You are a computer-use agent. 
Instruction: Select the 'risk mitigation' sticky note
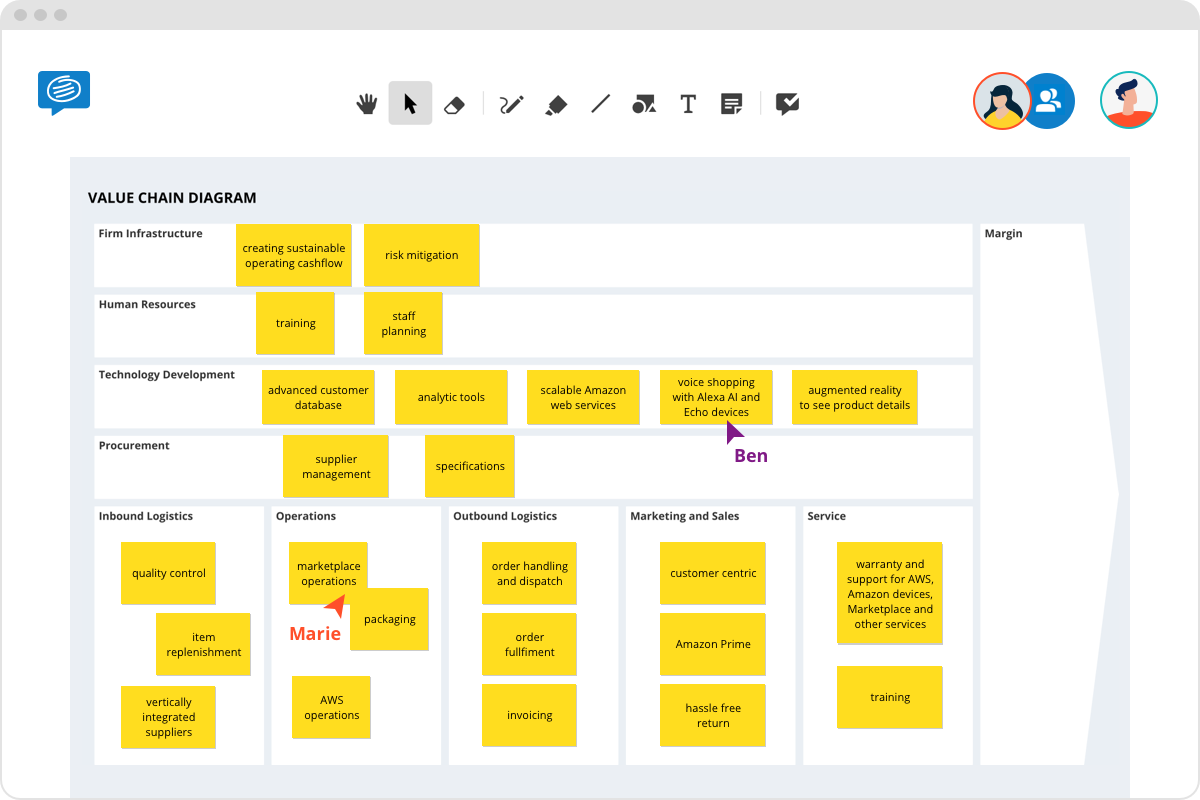pyautogui.click(x=421, y=255)
